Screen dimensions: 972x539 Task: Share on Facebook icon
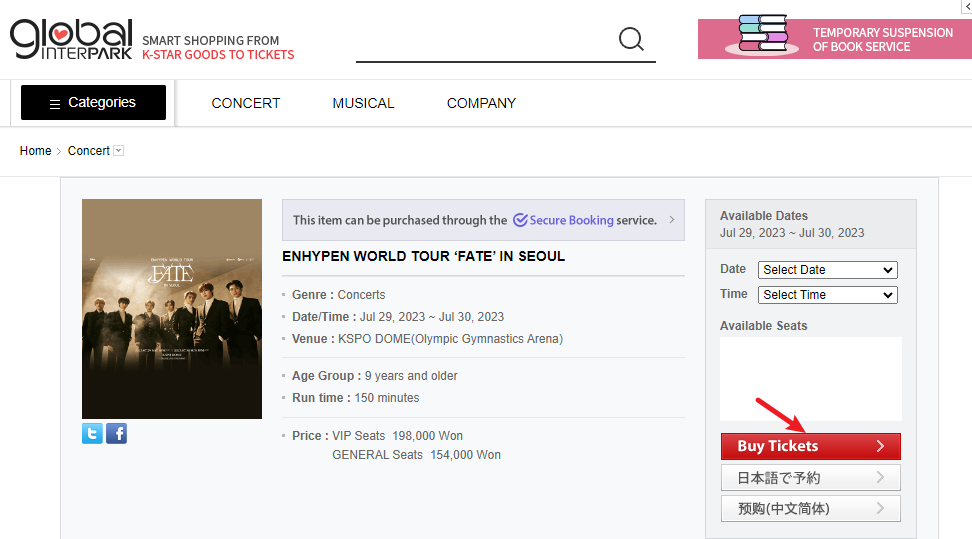pos(116,433)
